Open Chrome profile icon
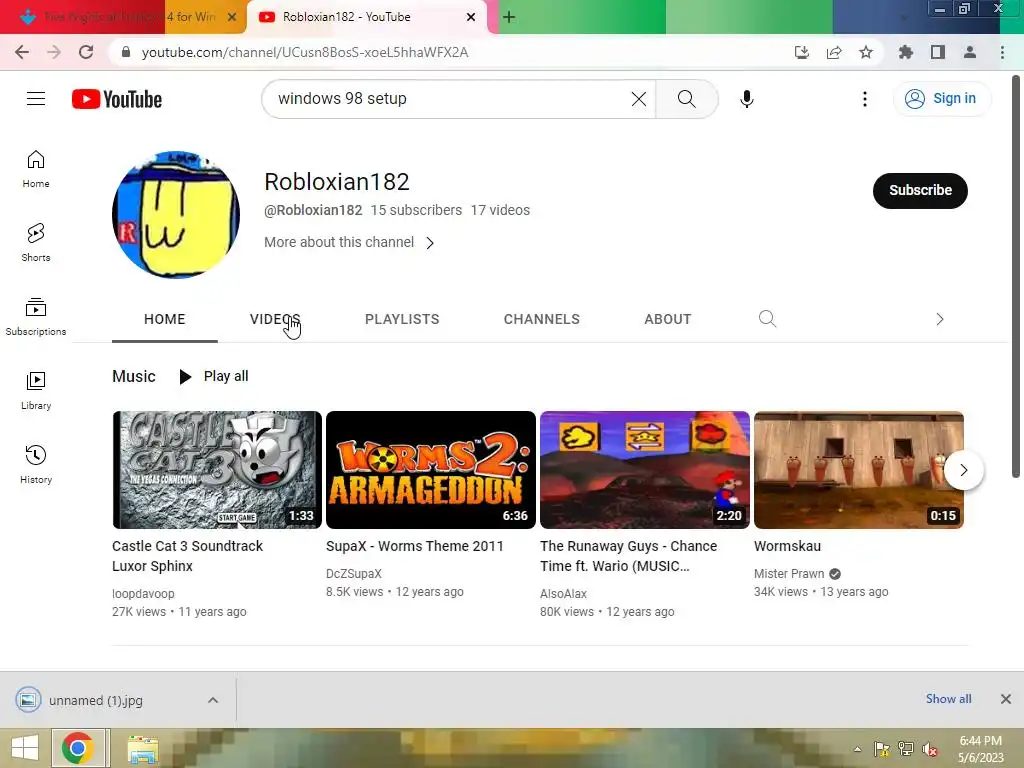This screenshot has height=768, width=1024. point(970,52)
